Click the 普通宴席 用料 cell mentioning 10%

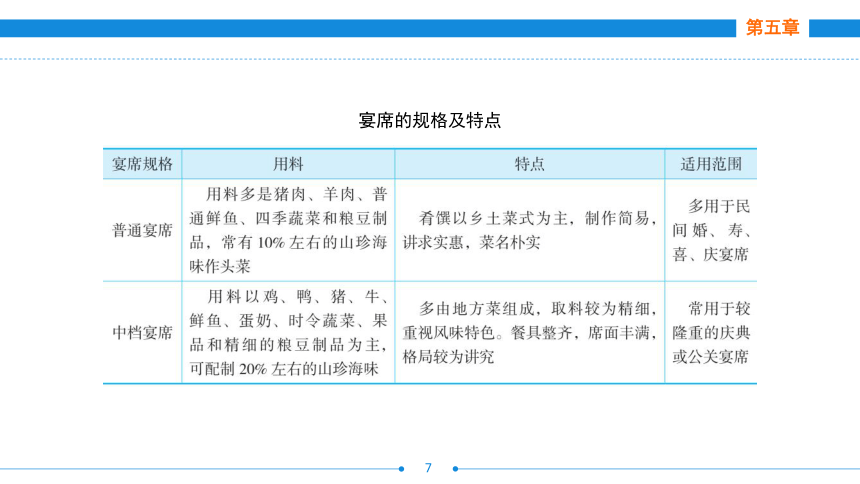[288, 230]
